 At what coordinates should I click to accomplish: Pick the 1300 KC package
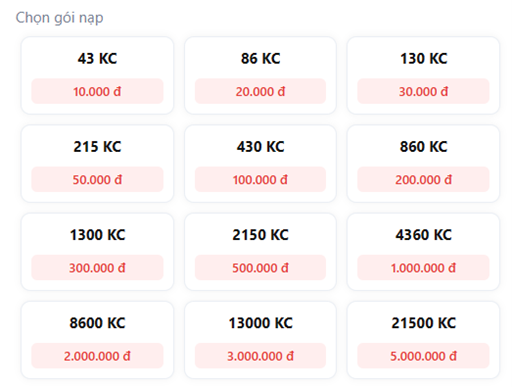97,252
